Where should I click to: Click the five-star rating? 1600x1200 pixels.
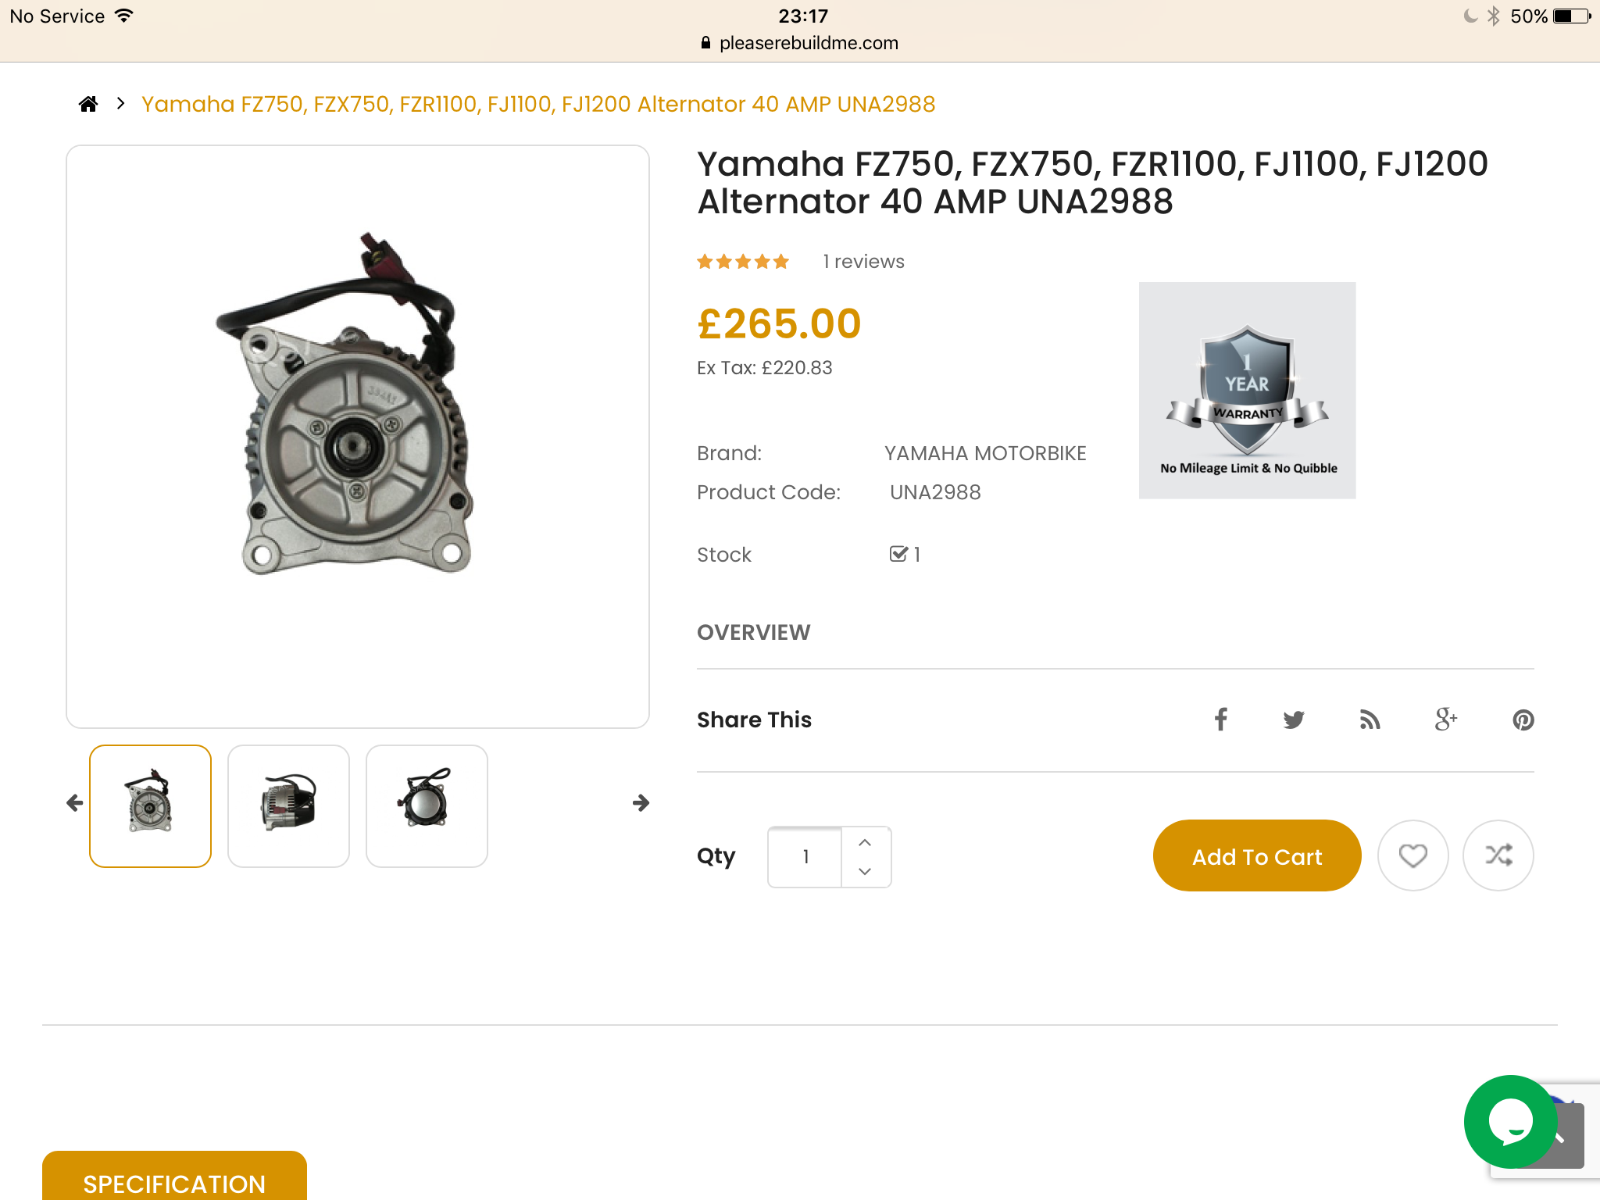click(743, 262)
